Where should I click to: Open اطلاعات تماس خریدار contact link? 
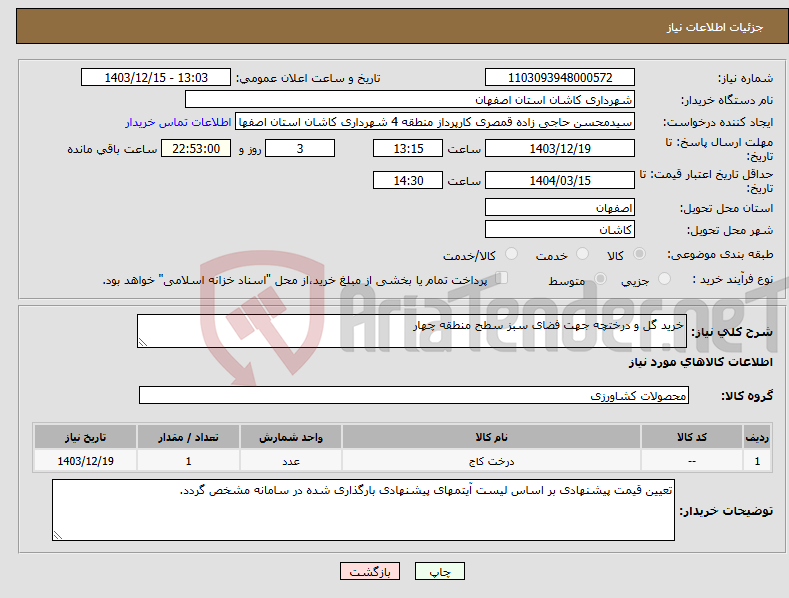click(x=178, y=122)
